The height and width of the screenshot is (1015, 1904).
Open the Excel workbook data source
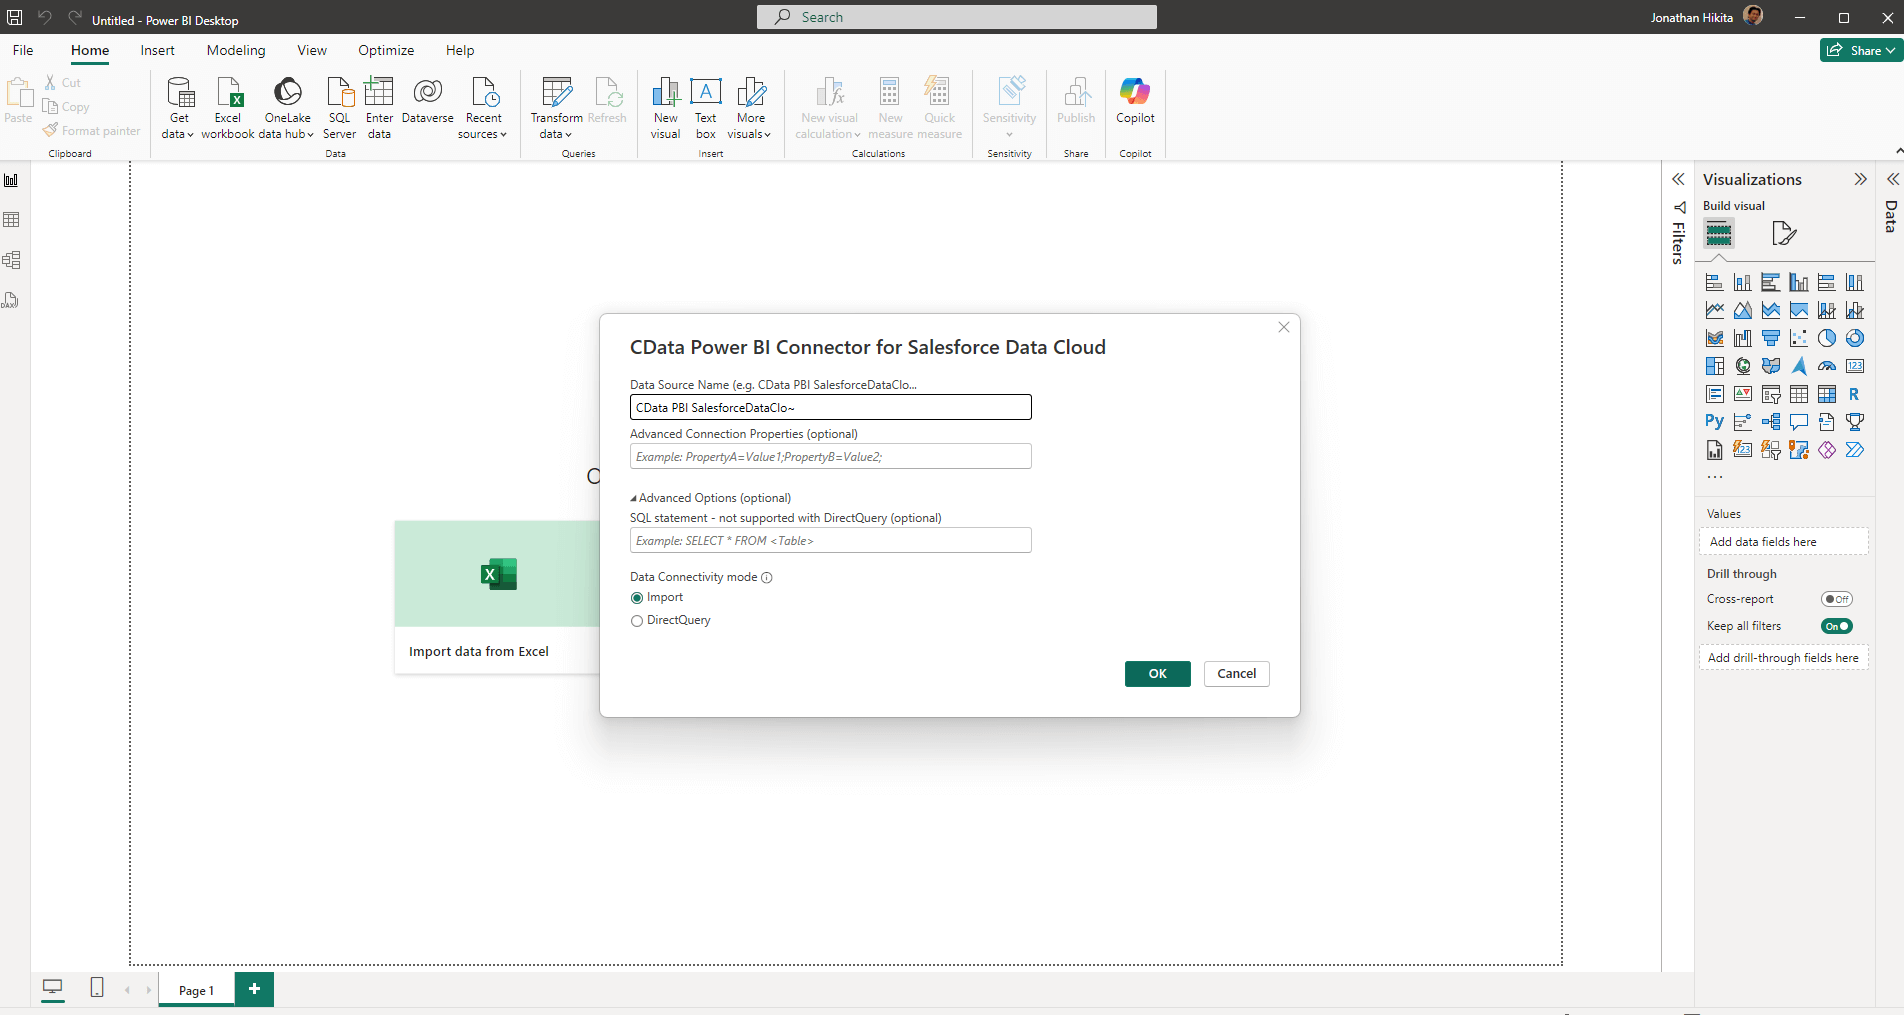[228, 108]
